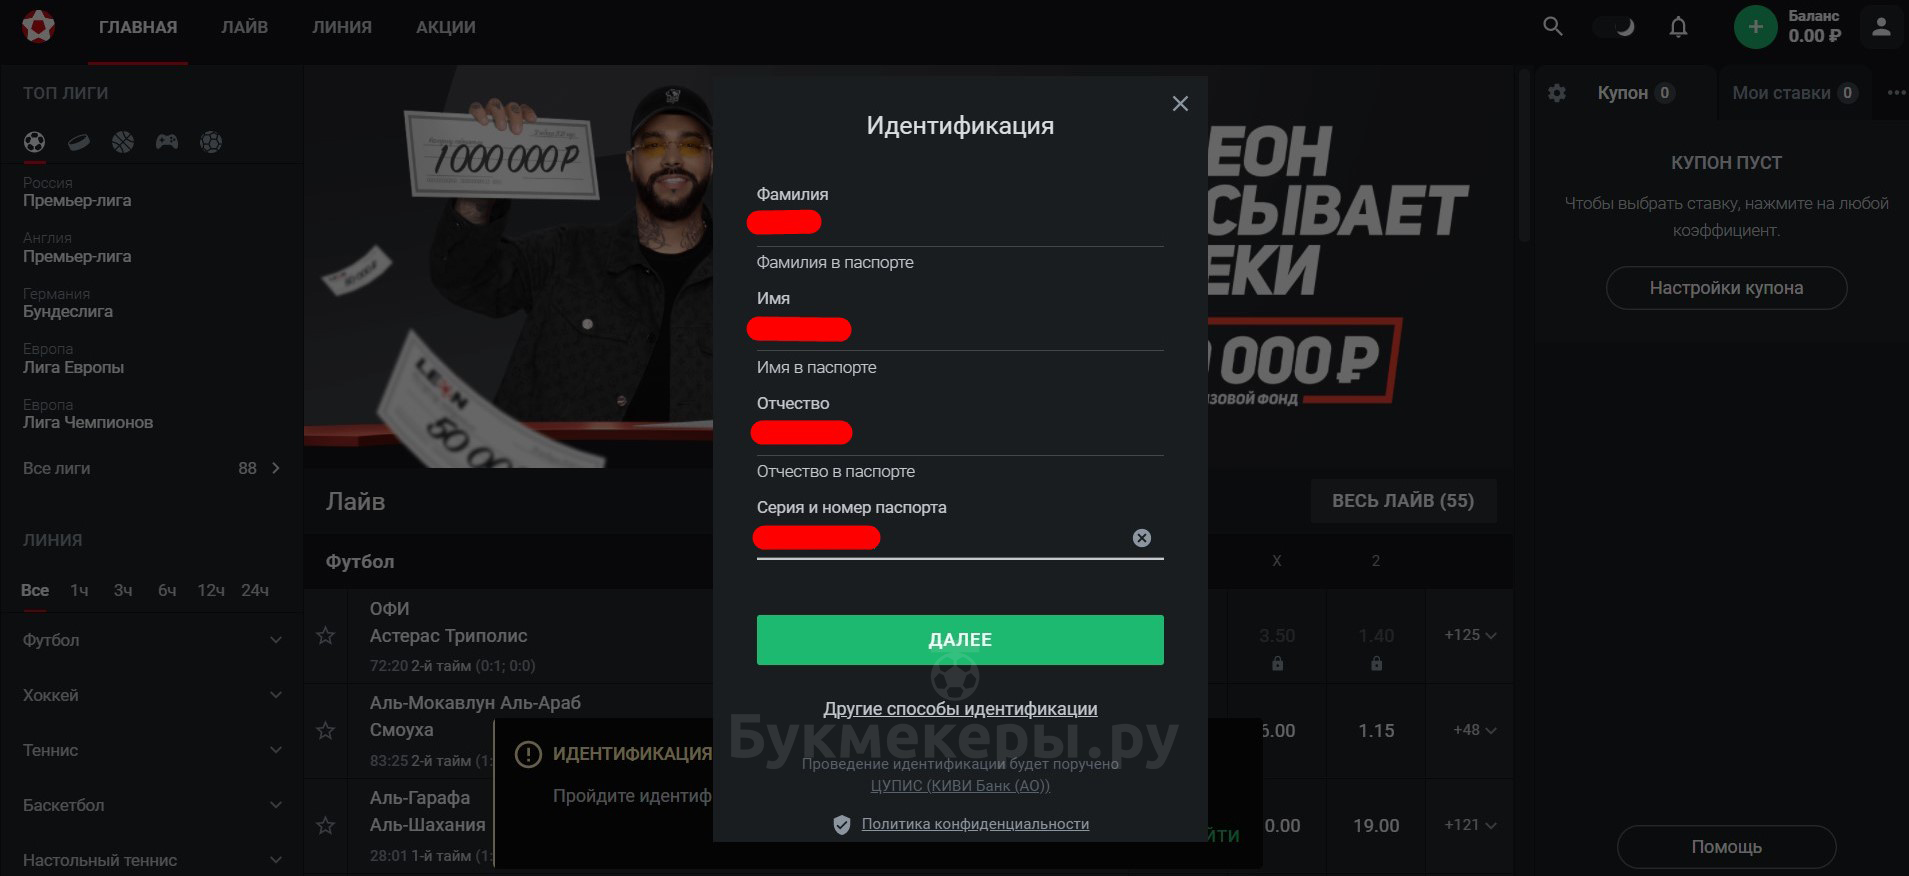Screen dimensions: 1909x876
Task: Open the notifications bell
Action: 1679,27
